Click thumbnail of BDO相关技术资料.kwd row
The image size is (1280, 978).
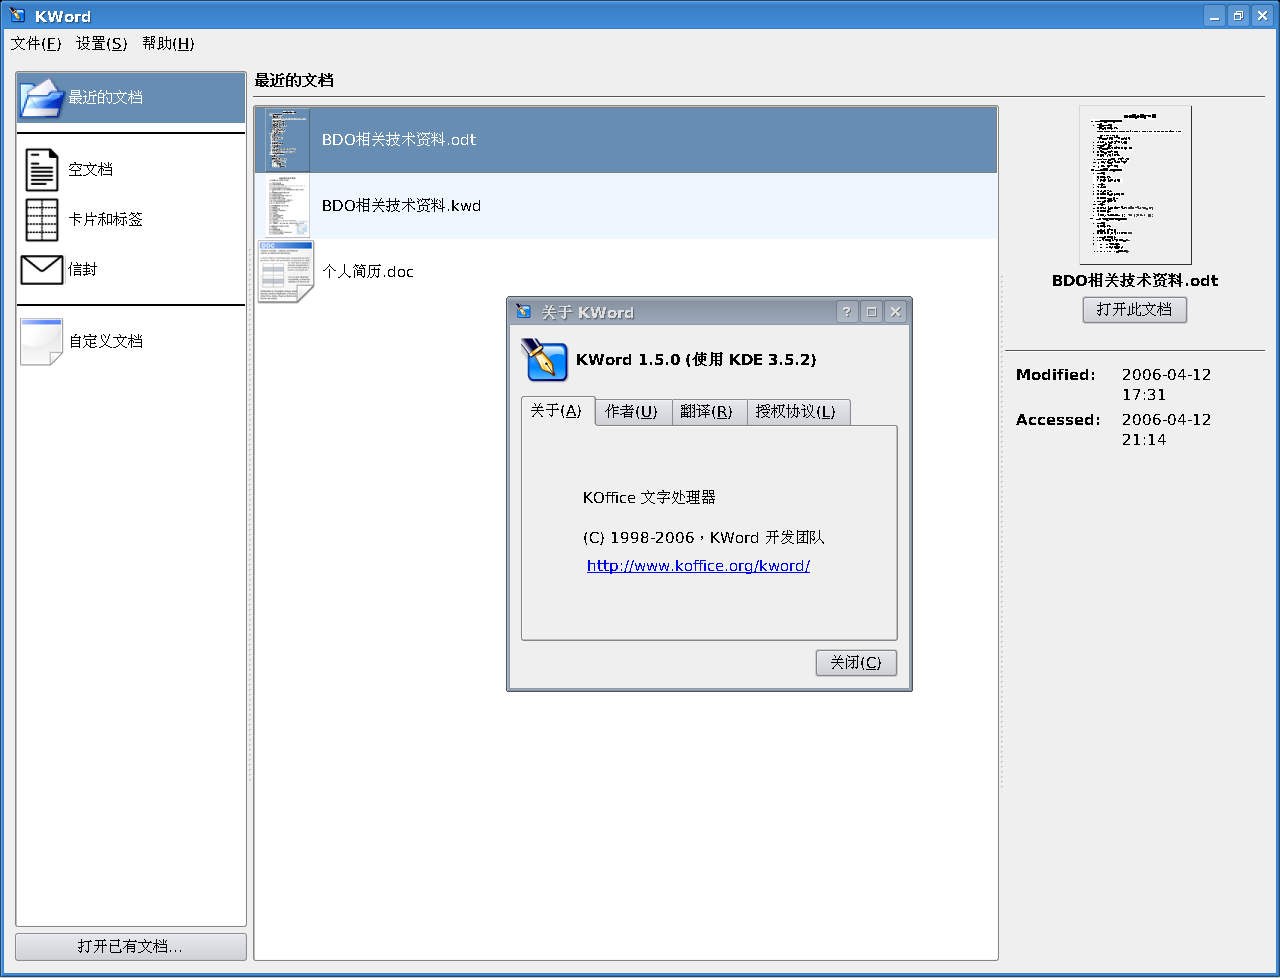288,206
